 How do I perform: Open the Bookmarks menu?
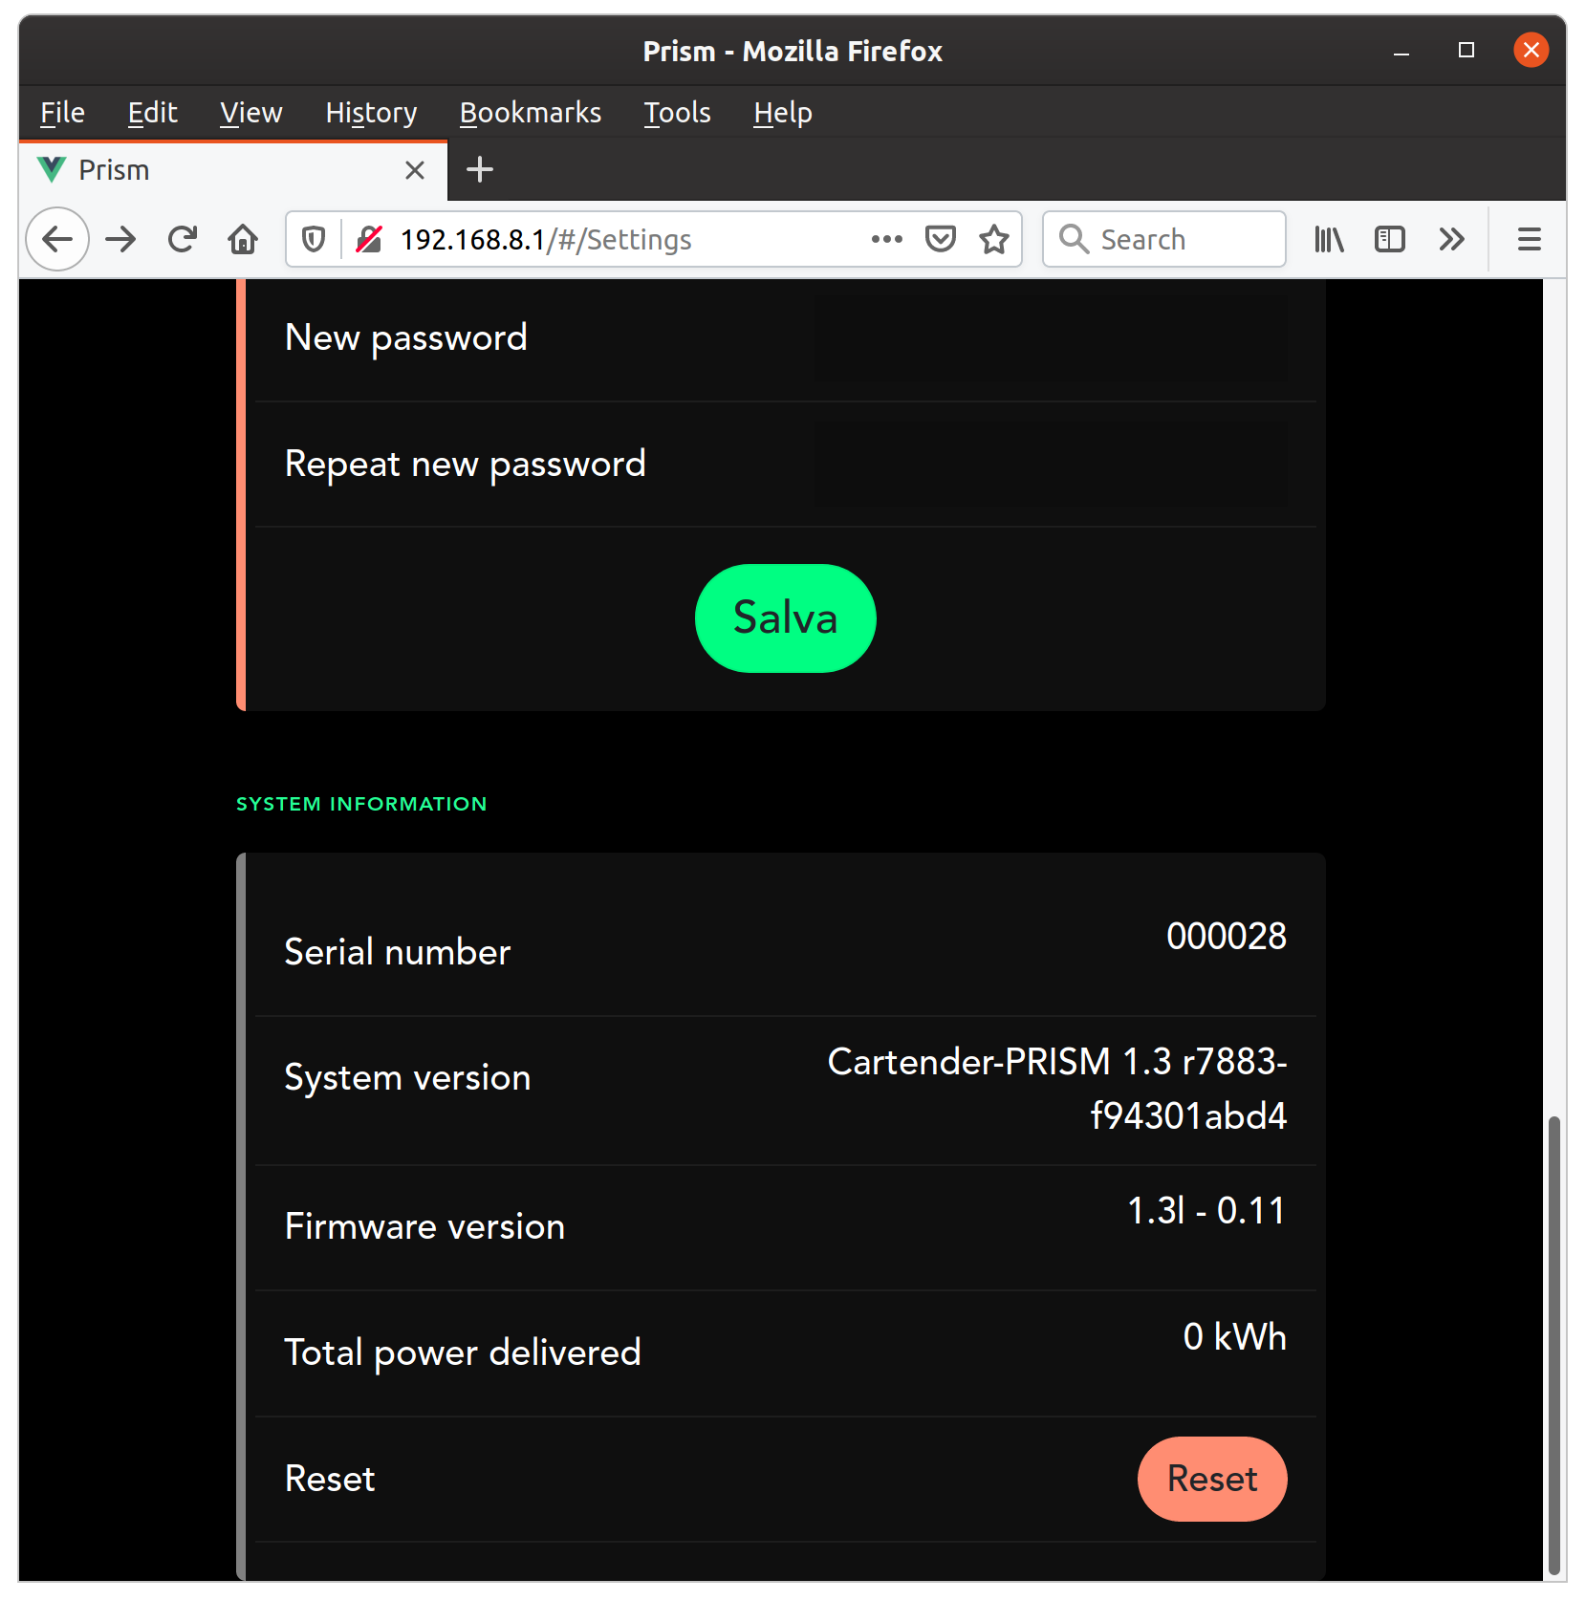[530, 112]
